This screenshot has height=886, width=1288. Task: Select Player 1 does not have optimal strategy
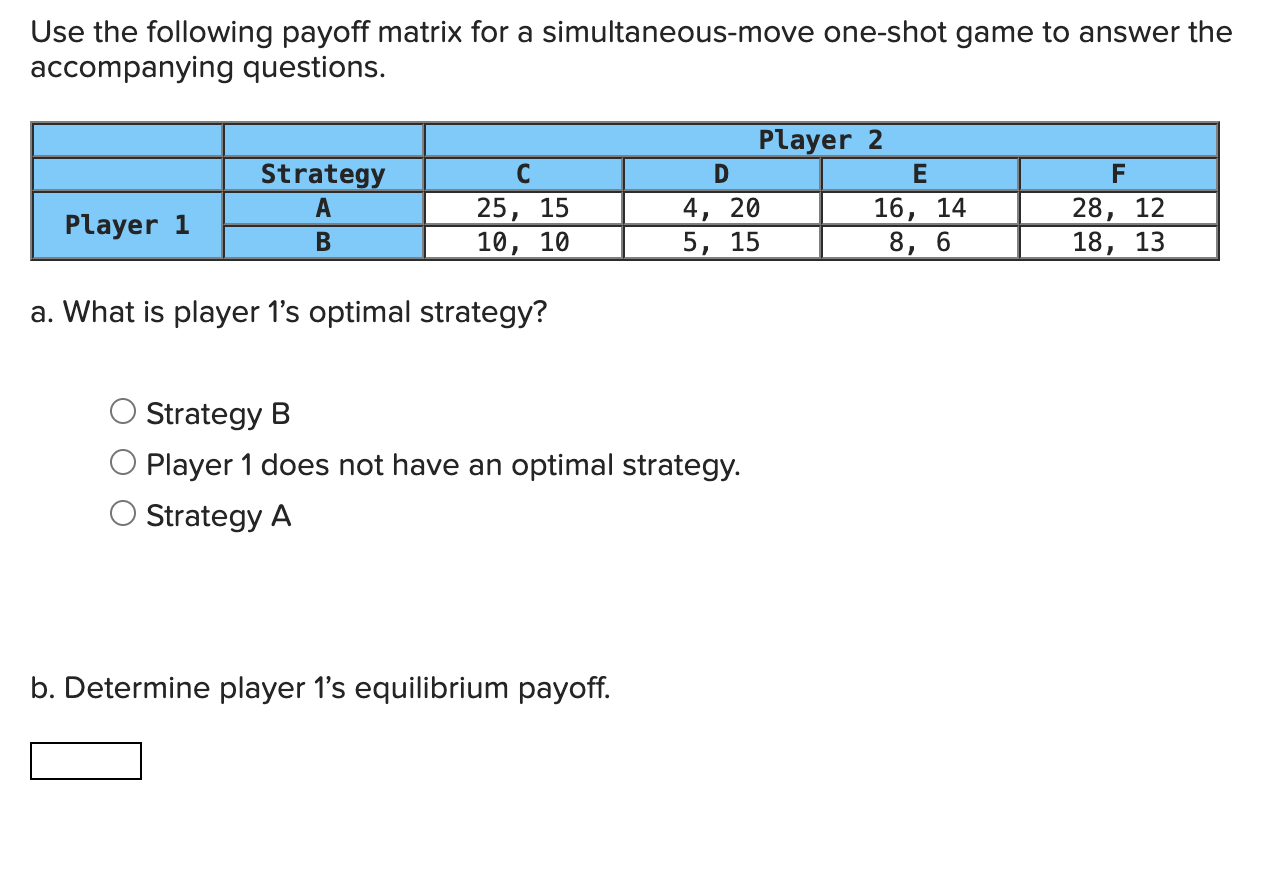coord(122,461)
